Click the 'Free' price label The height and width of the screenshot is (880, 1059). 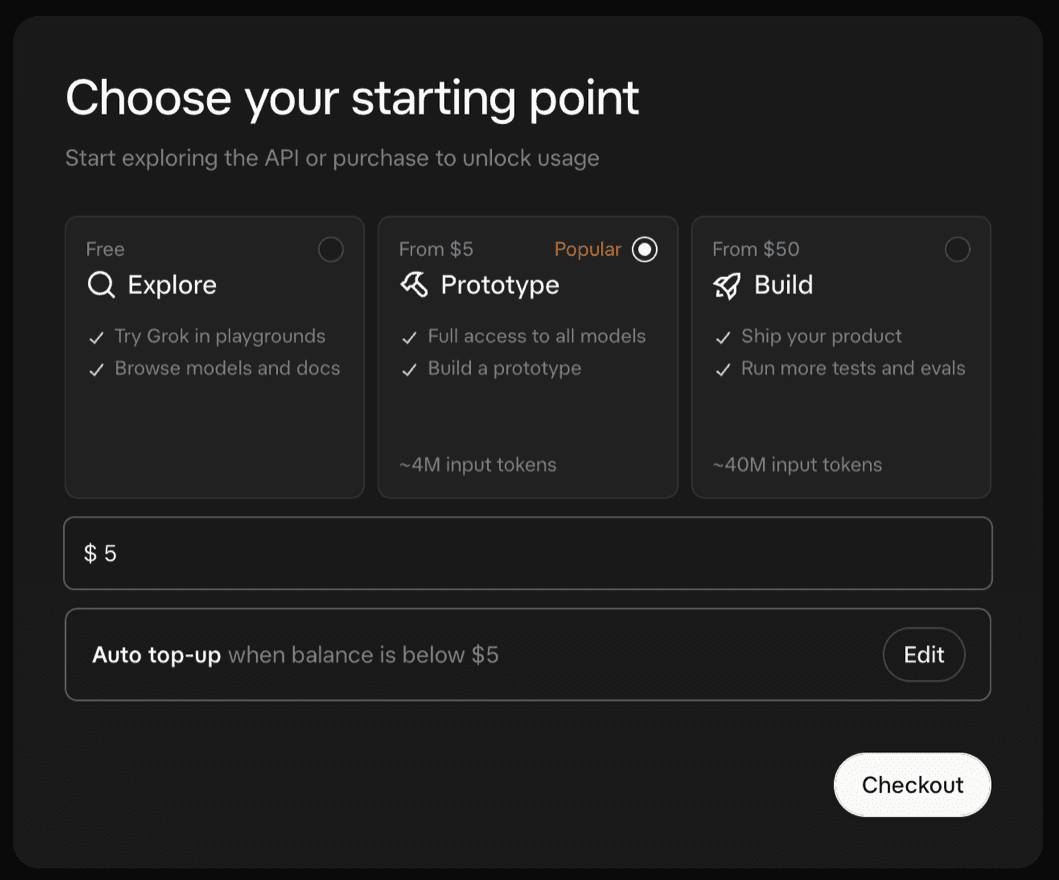105,249
